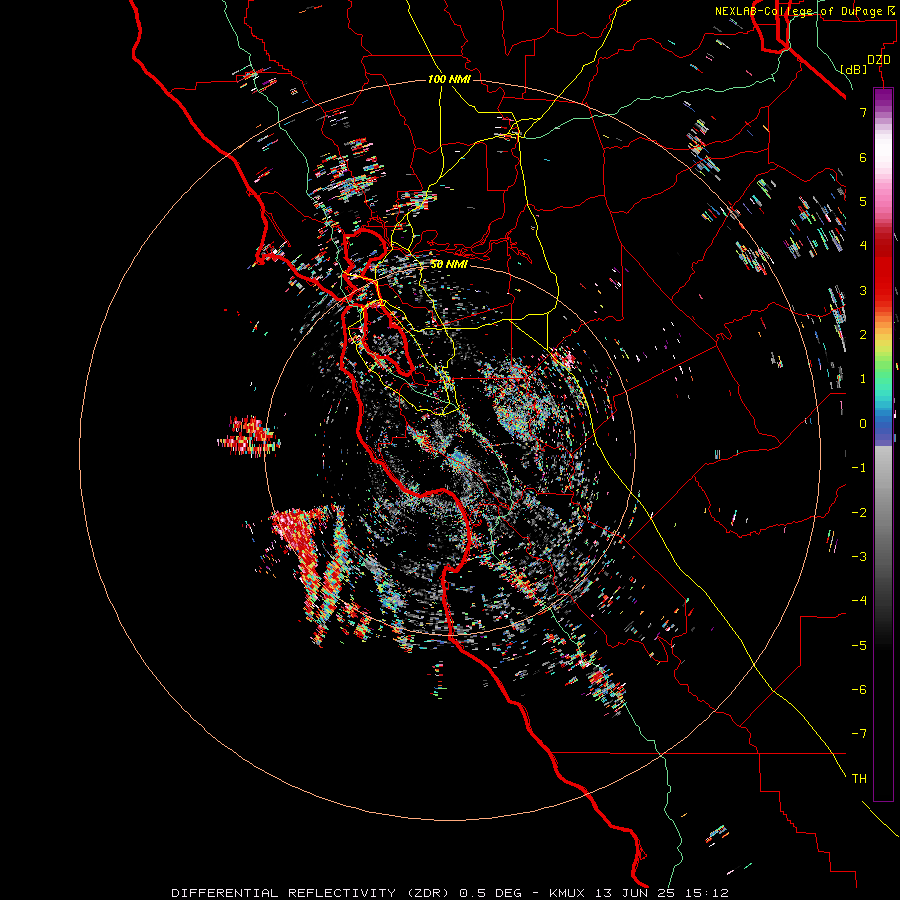
Task: Select the "7" value on the color scale
Action: [x=863, y=112]
